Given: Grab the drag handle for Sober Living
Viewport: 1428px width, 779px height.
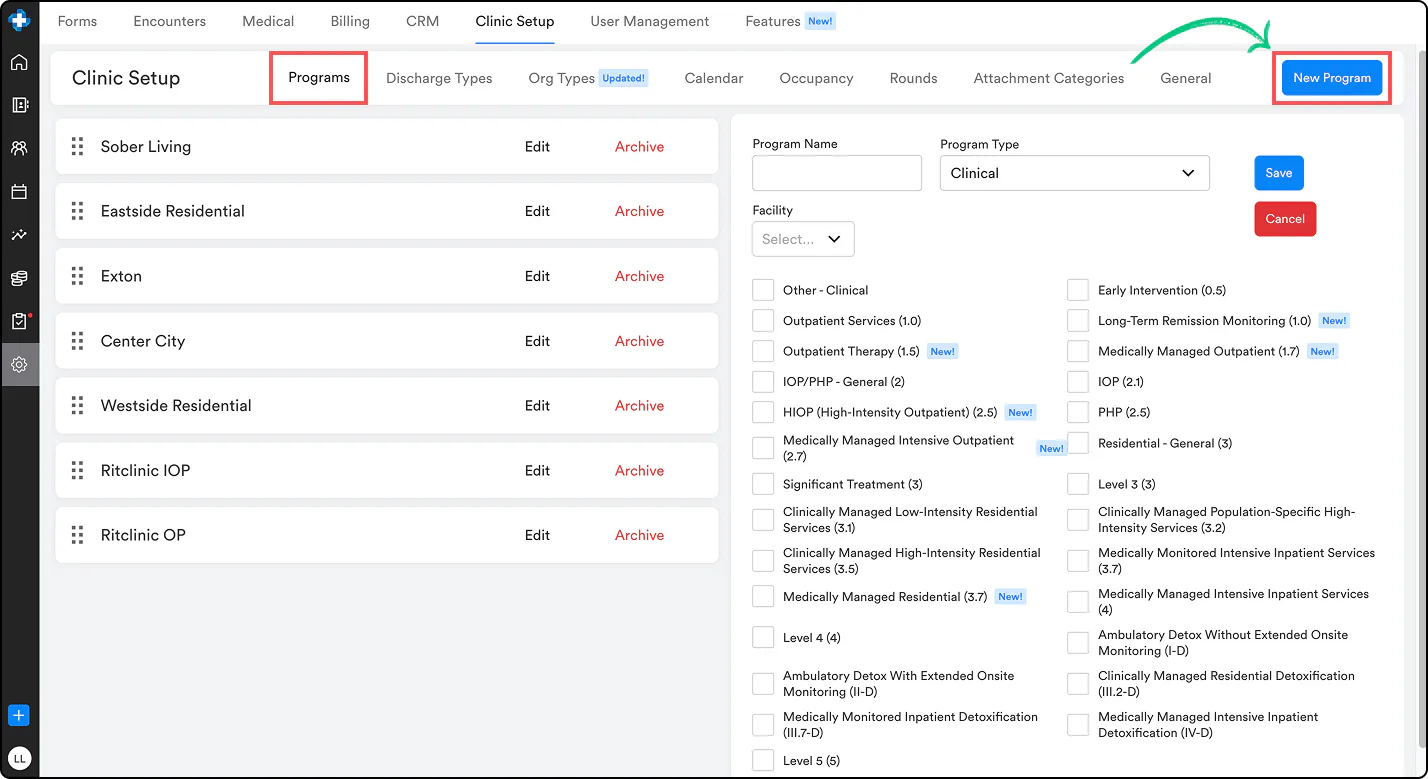Looking at the screenshot, I should [x=77, y=147].
